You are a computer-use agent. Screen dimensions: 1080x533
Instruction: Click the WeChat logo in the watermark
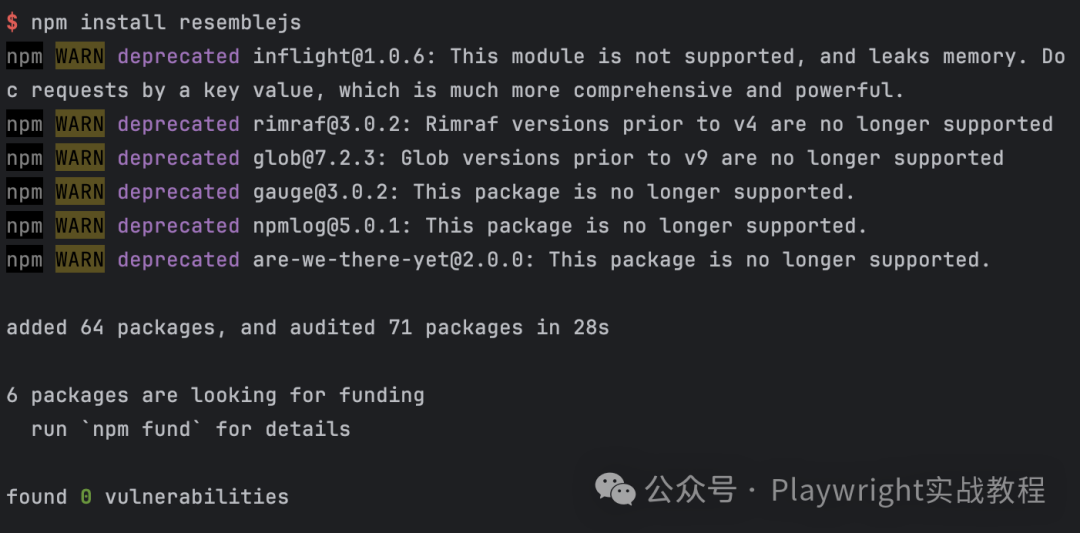[615, 488]
